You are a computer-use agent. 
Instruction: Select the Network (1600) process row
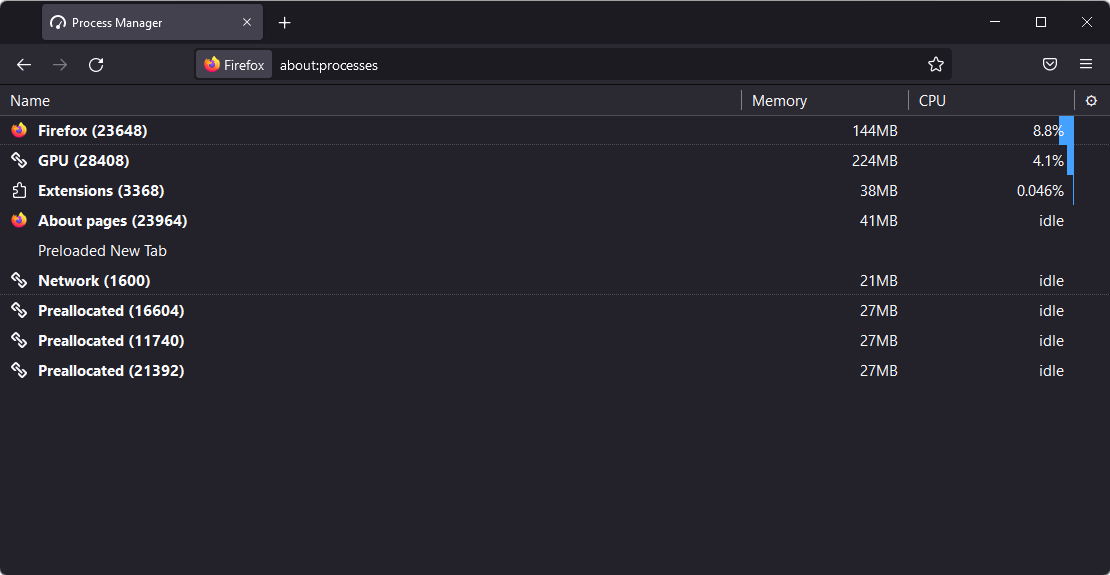tap(555, 280)
